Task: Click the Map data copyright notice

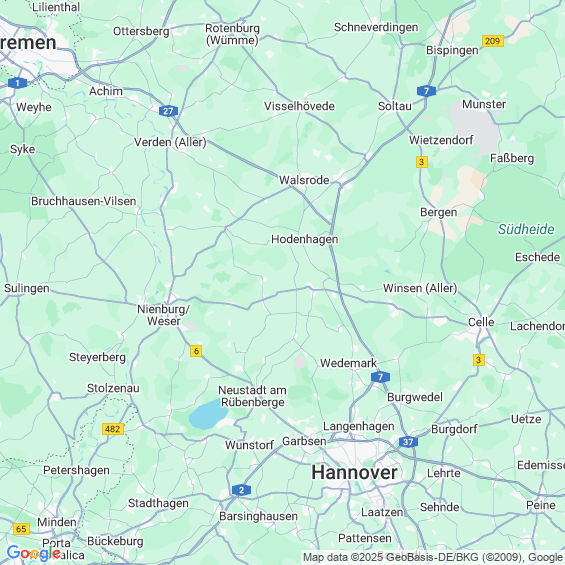Action: [x=433, y=557]
